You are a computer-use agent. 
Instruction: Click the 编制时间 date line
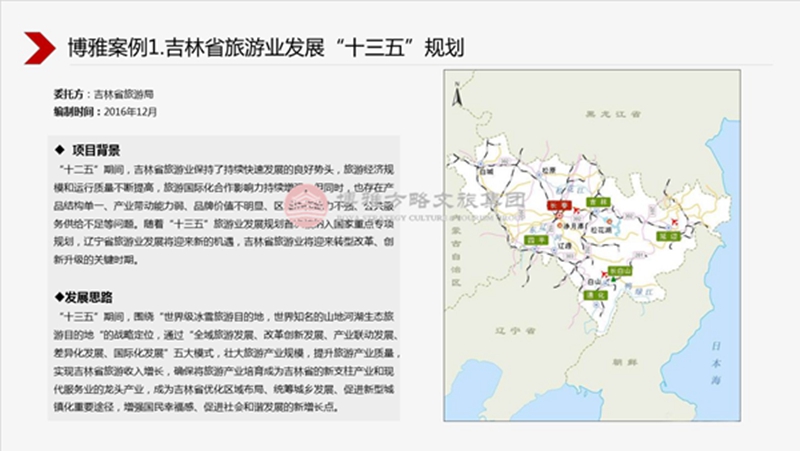click(105, 110)
